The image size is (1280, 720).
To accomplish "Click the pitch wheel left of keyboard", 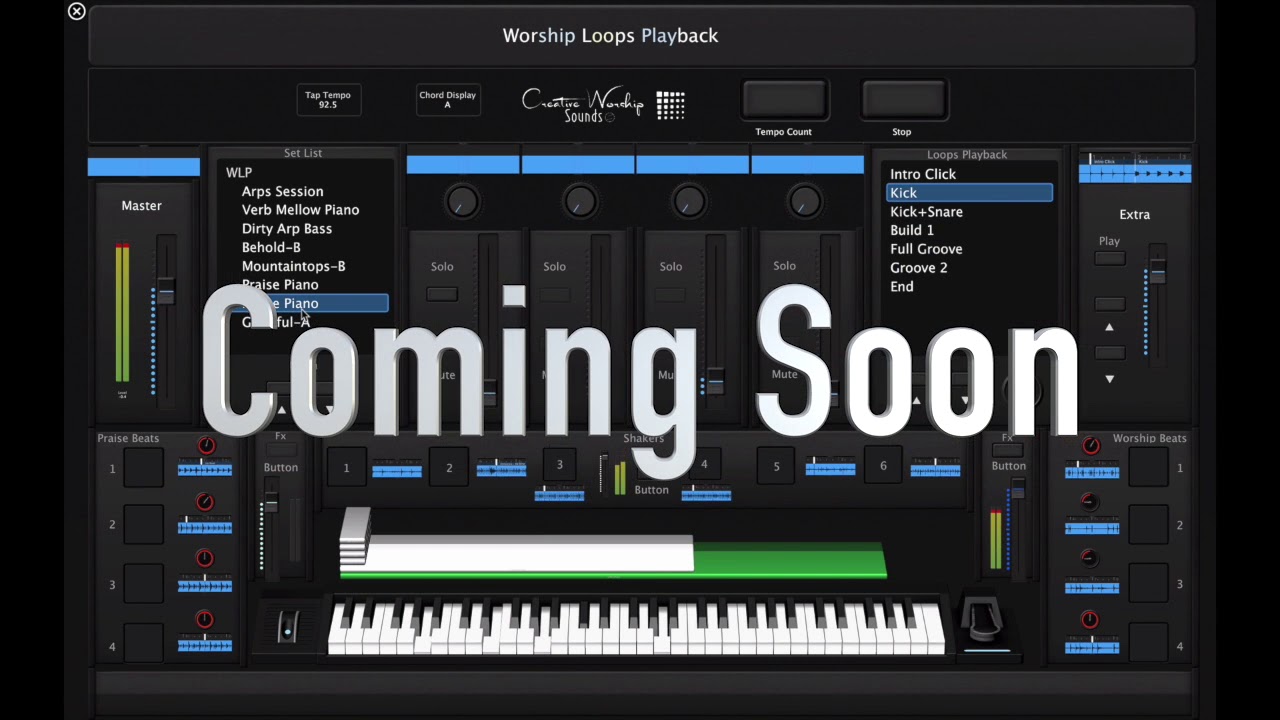I will point(288,627).
